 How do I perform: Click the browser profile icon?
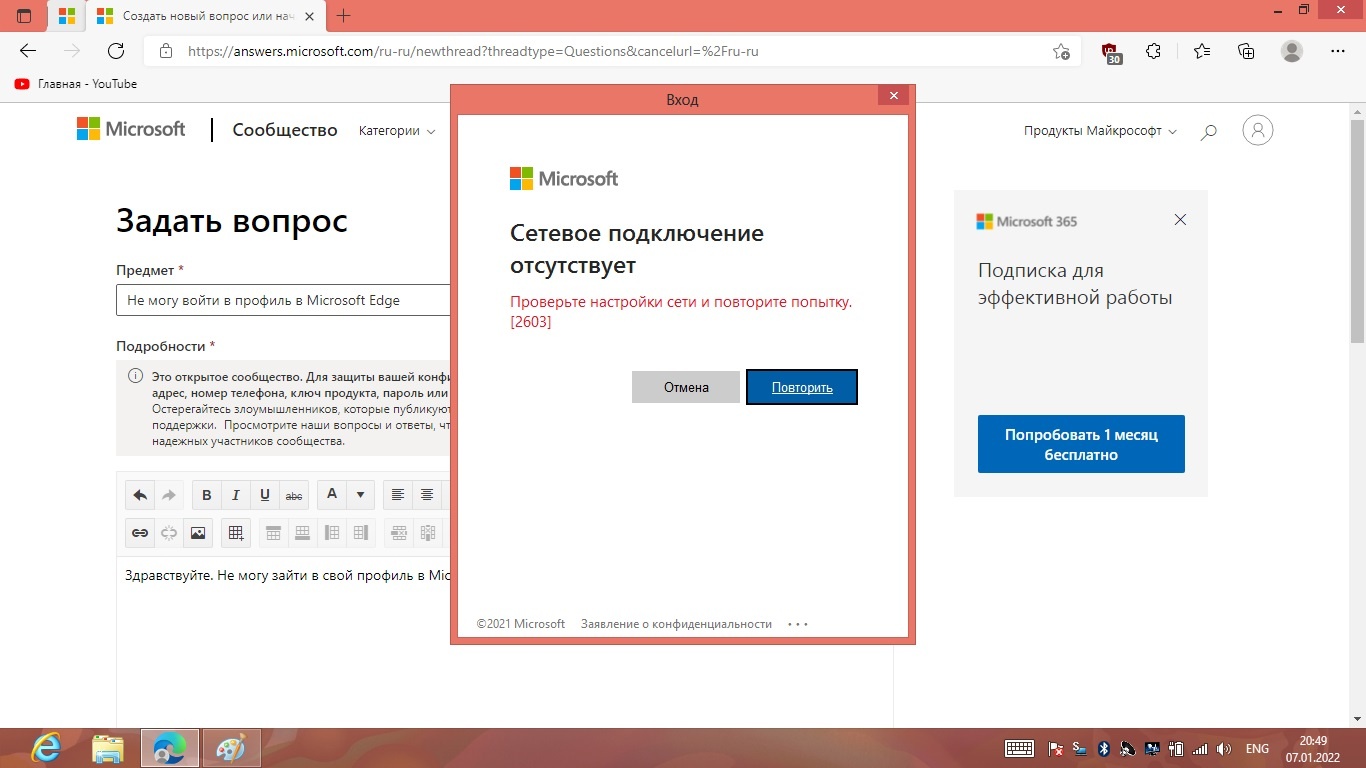pyautogui.click(x=1292, y=51)
